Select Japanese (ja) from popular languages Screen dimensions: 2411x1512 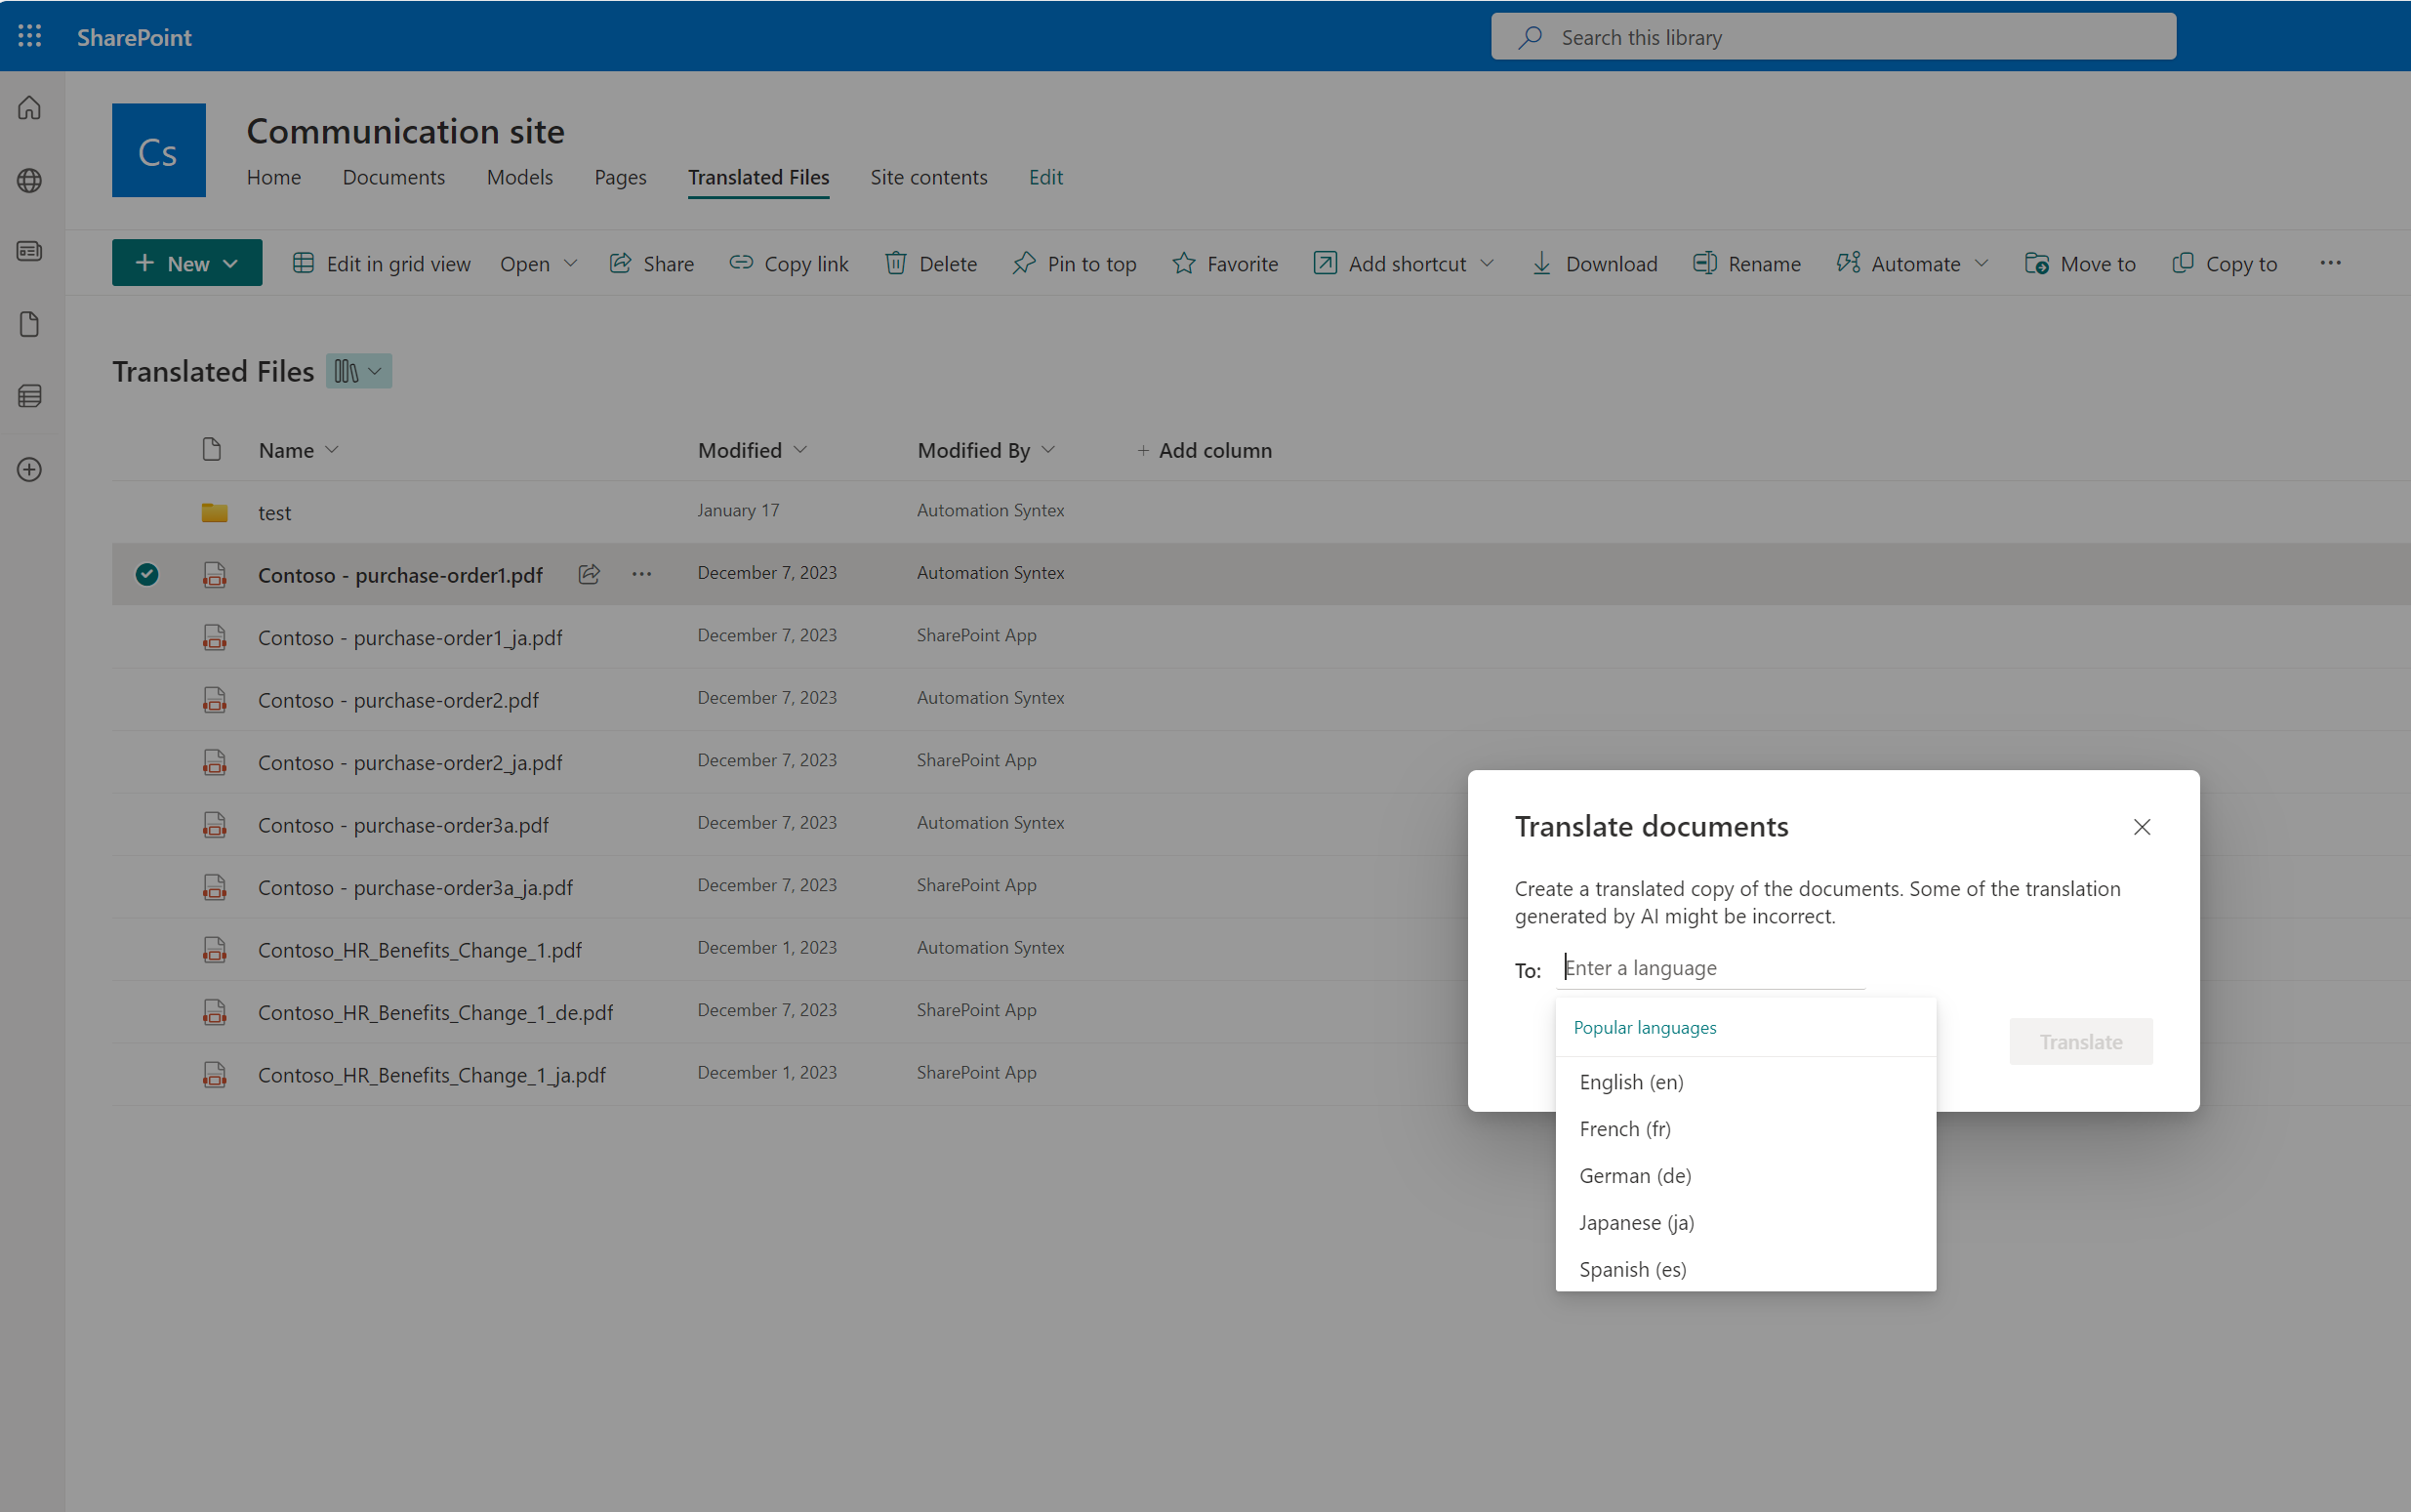1636,1222
